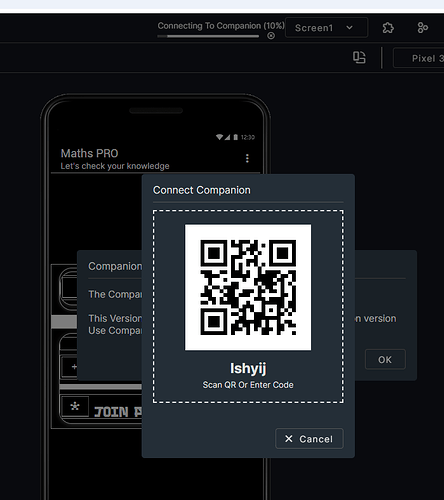Image resolution: width=444 pixels, height=500 pixels.
Task: Expand the Screen1 dropdown
Action: [x=326, y=28]
